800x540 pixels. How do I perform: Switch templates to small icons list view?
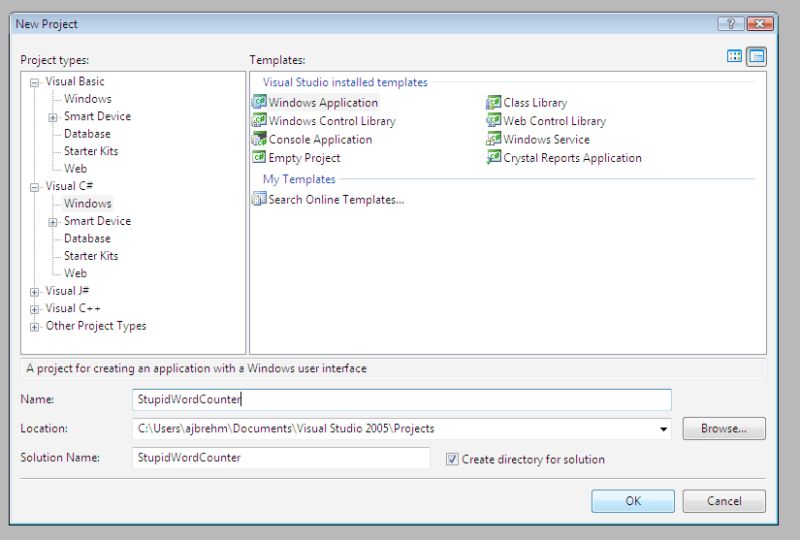(x=756, y=56)
